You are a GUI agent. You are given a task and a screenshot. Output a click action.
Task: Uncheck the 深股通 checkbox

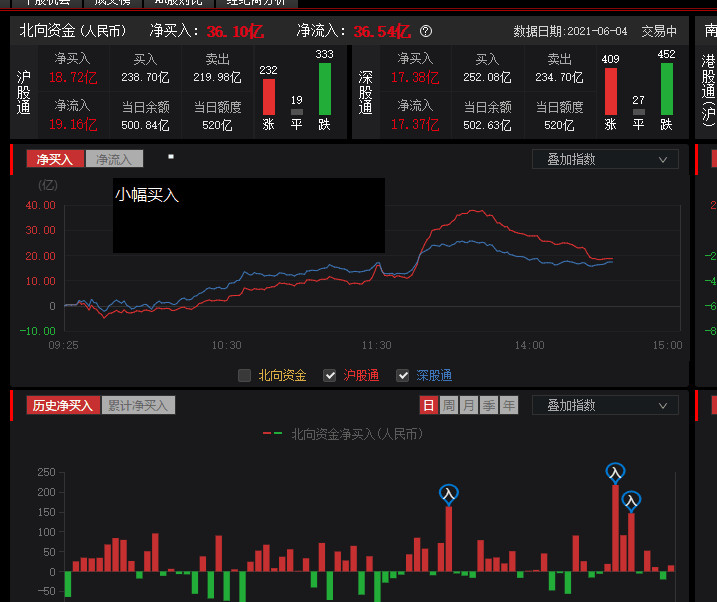click(403, 376)
